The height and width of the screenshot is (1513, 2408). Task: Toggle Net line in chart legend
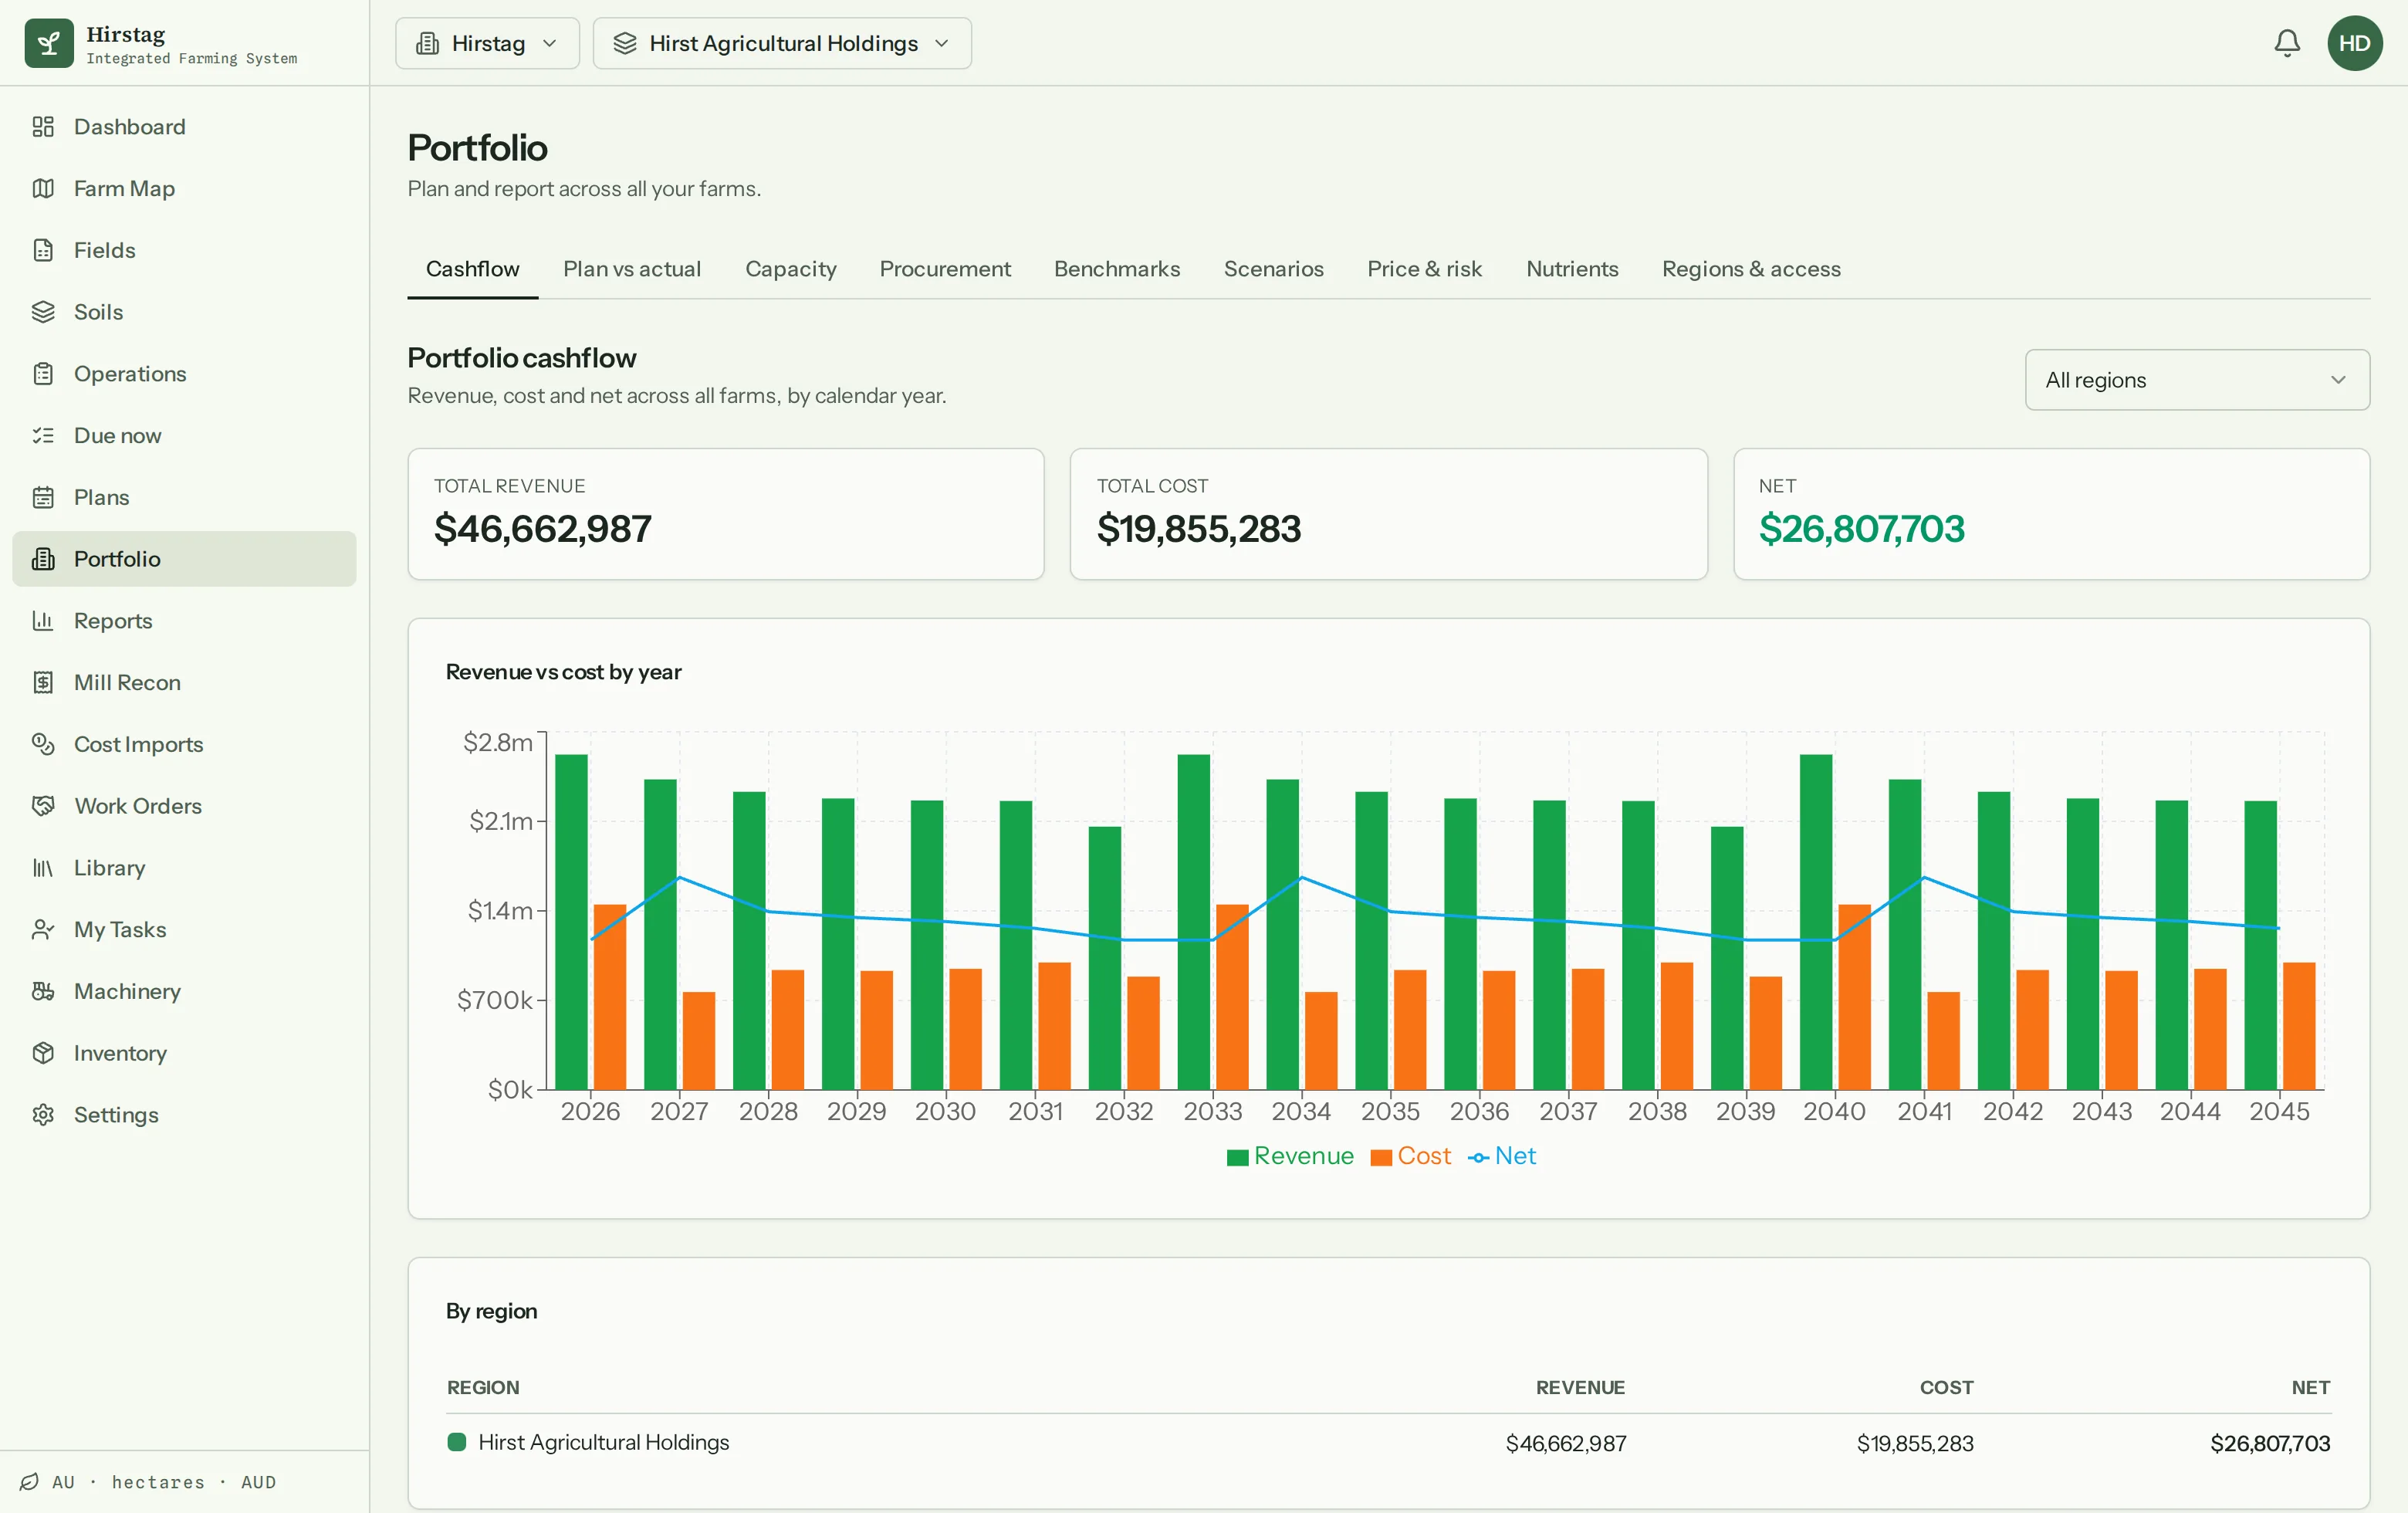1501,1156
